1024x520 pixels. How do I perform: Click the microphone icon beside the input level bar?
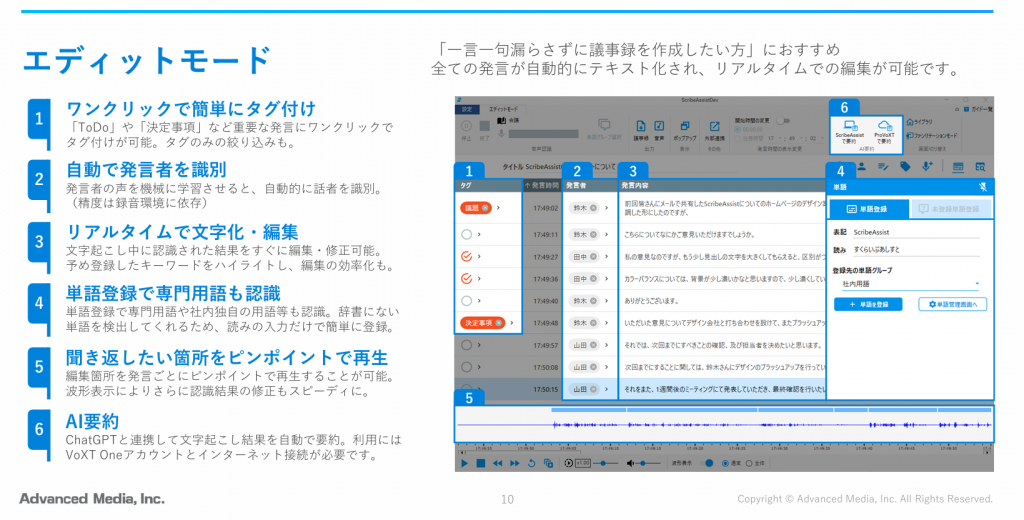[502, 133]
